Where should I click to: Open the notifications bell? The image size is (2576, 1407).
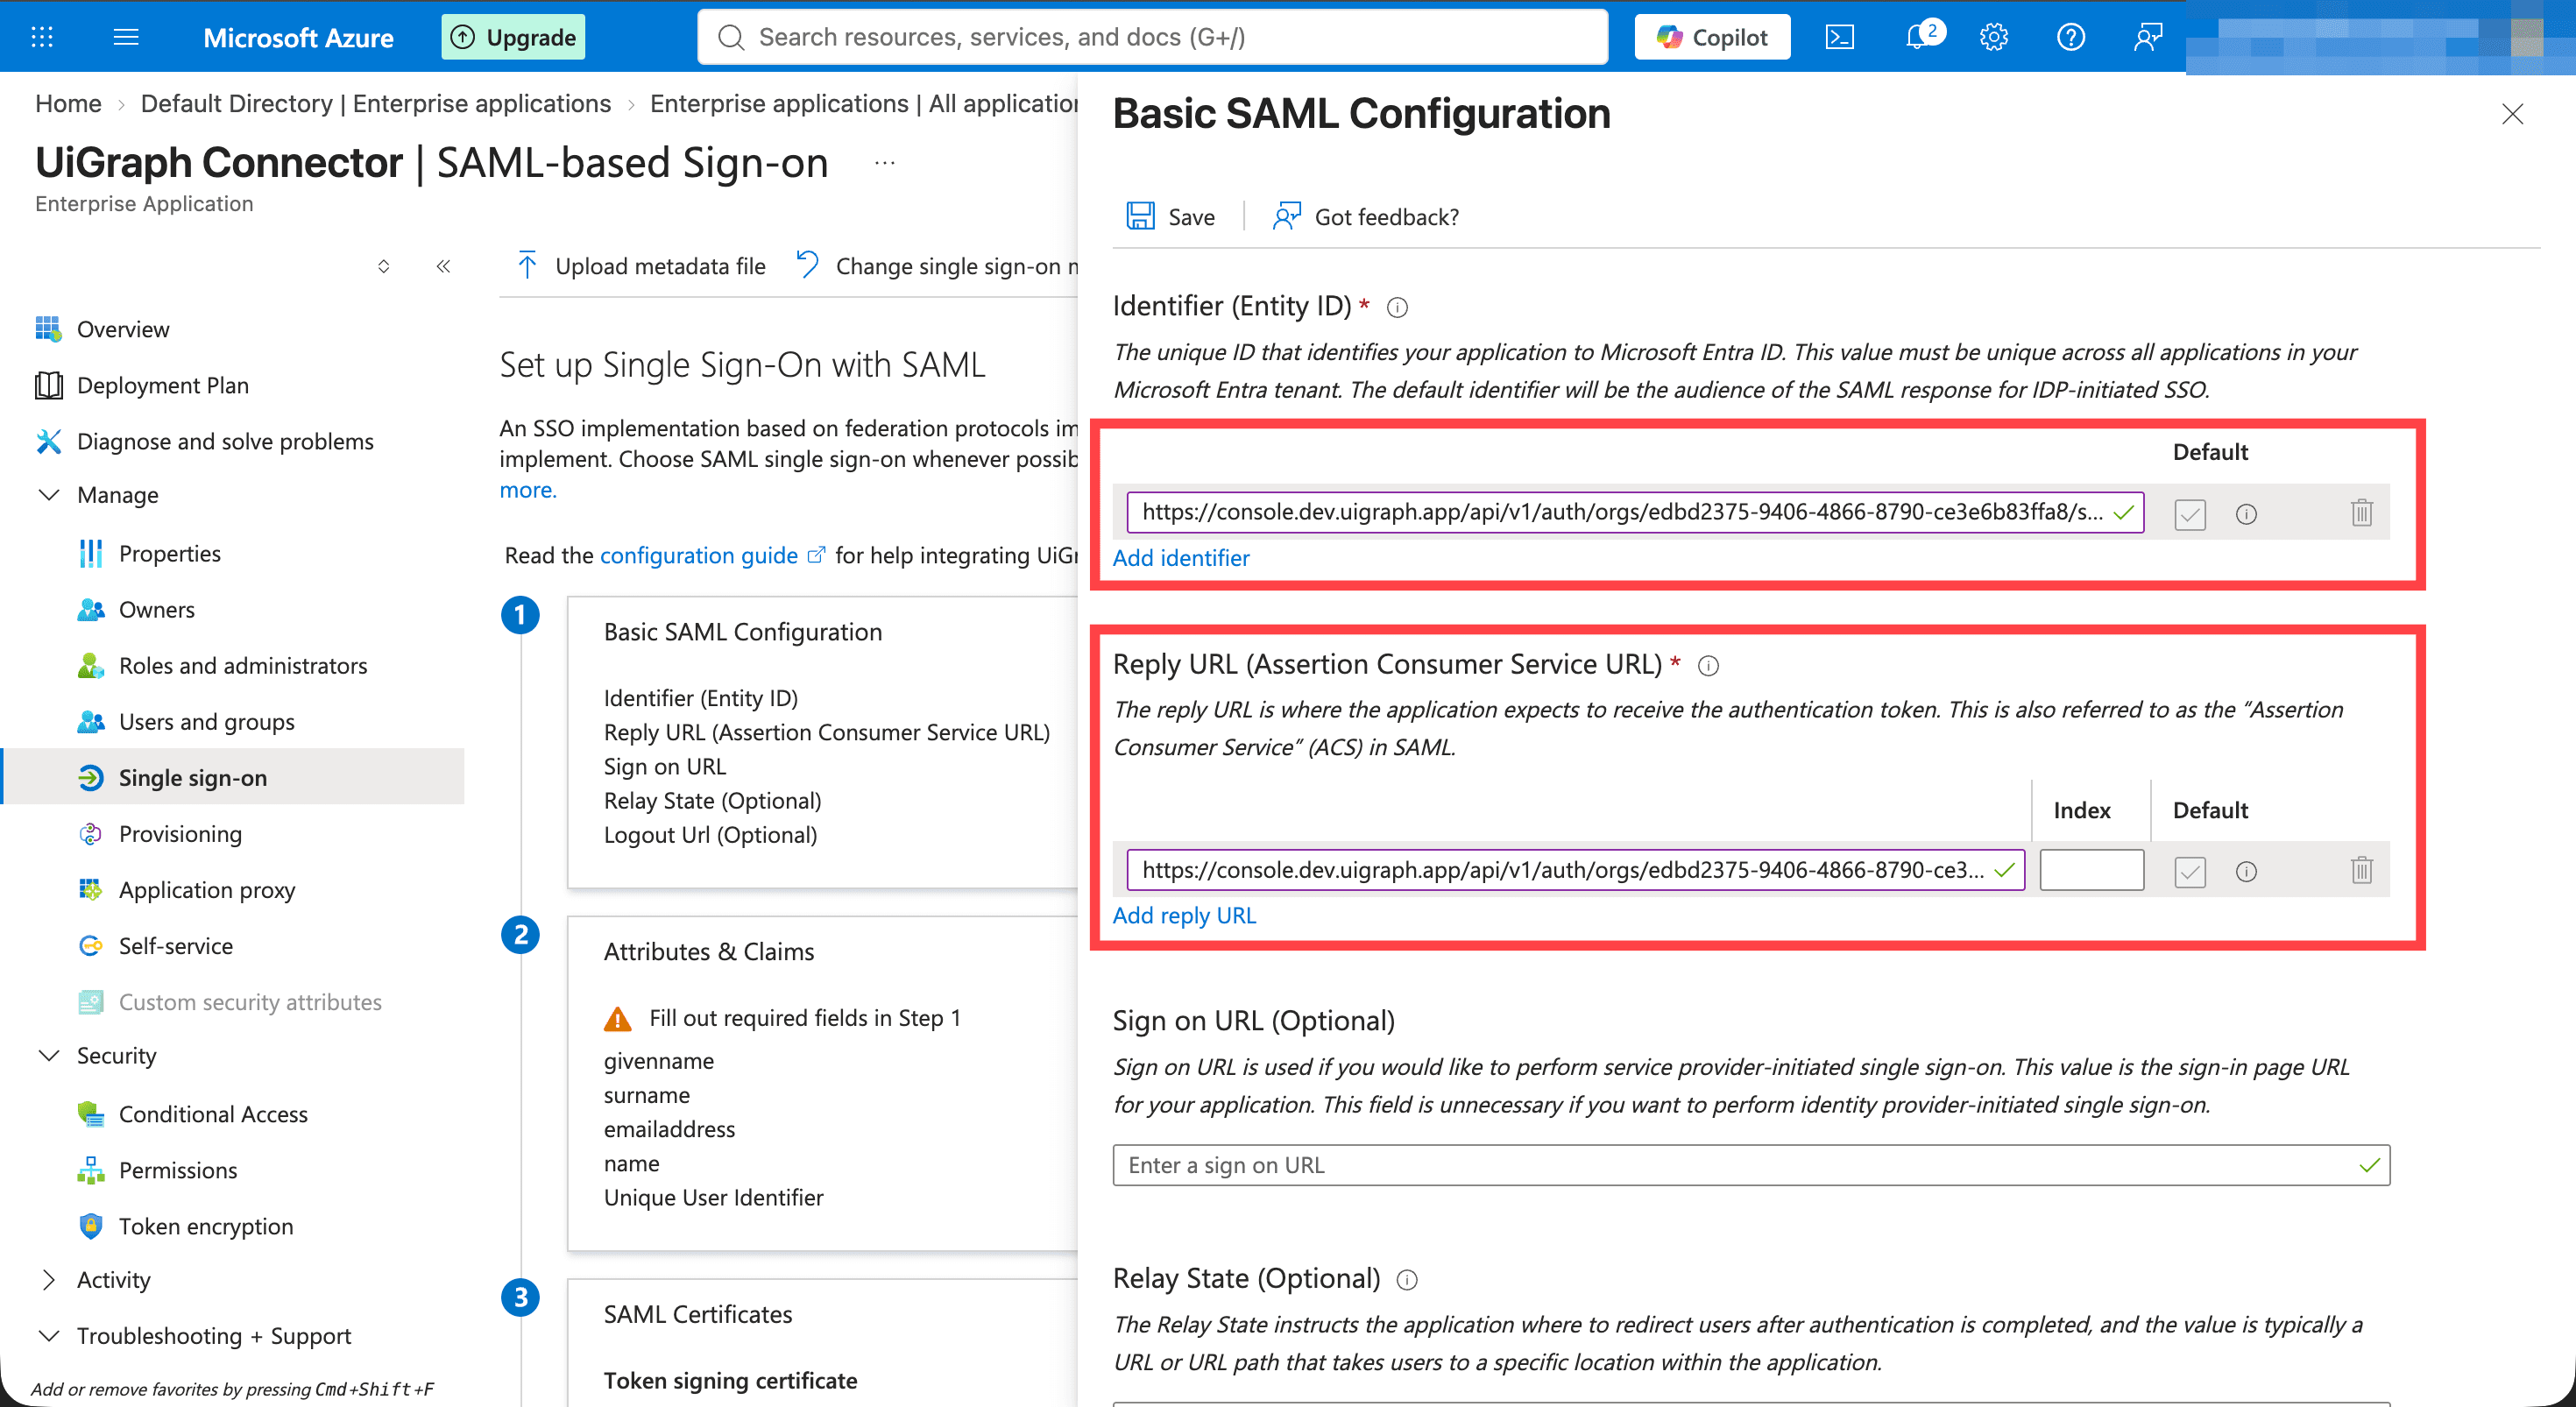1918,37
